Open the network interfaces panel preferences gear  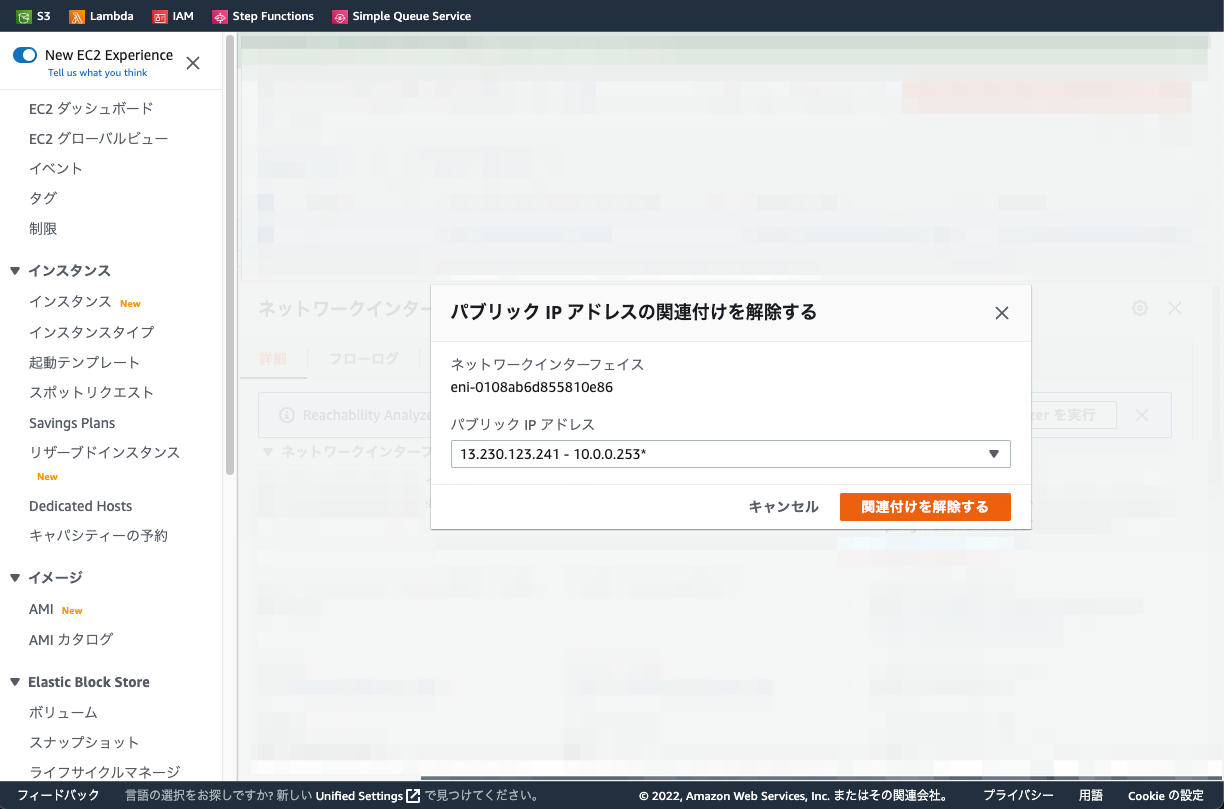tap(1139, 308)
